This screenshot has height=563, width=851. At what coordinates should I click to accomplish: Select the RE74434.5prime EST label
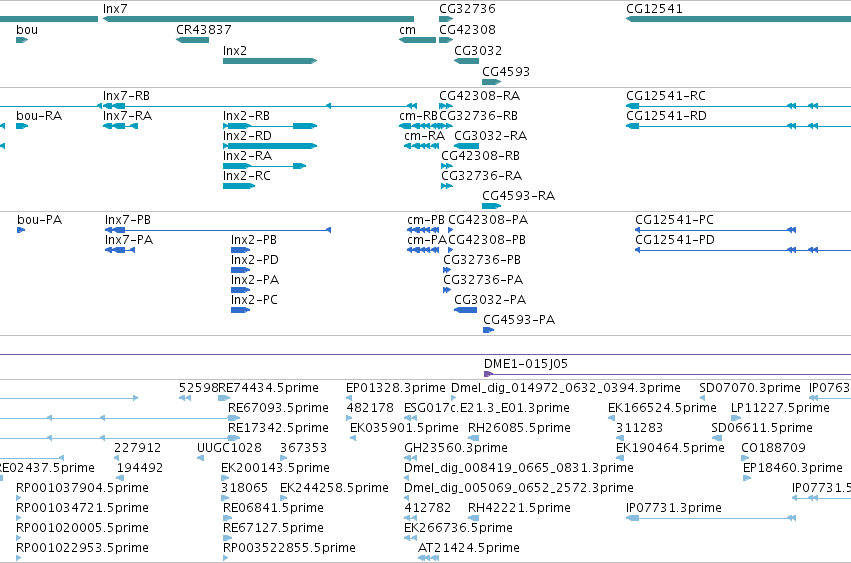click(x=268, y=388)
